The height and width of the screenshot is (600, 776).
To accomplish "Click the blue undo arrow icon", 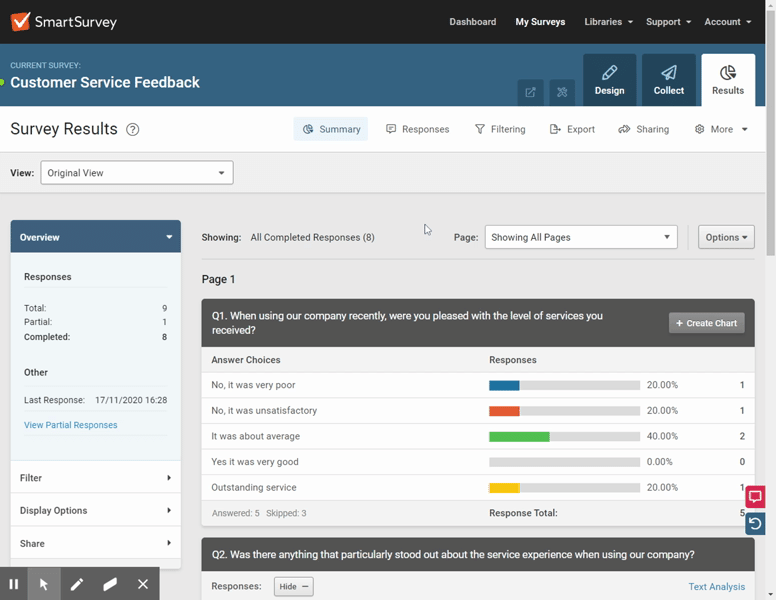I will click(755, 524).
